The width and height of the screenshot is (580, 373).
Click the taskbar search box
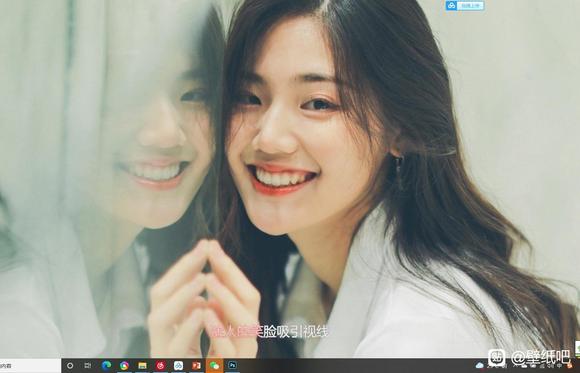click(30, 366)
